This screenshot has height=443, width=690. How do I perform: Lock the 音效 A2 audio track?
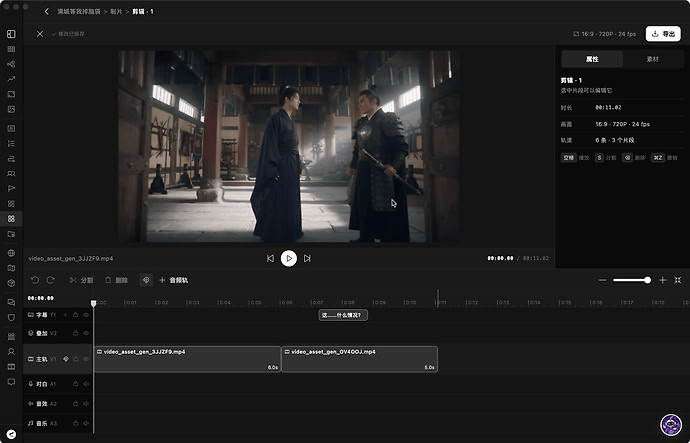click(76, 403)
